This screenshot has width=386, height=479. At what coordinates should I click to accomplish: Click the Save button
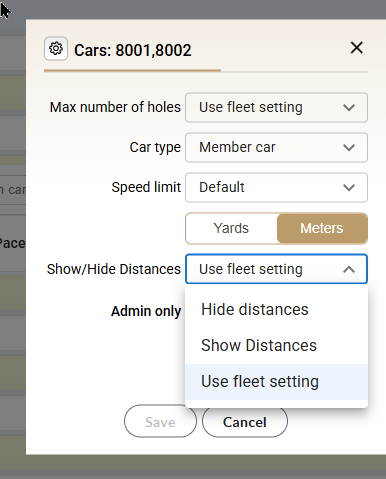pyautogui.click(x=160, y=422)
